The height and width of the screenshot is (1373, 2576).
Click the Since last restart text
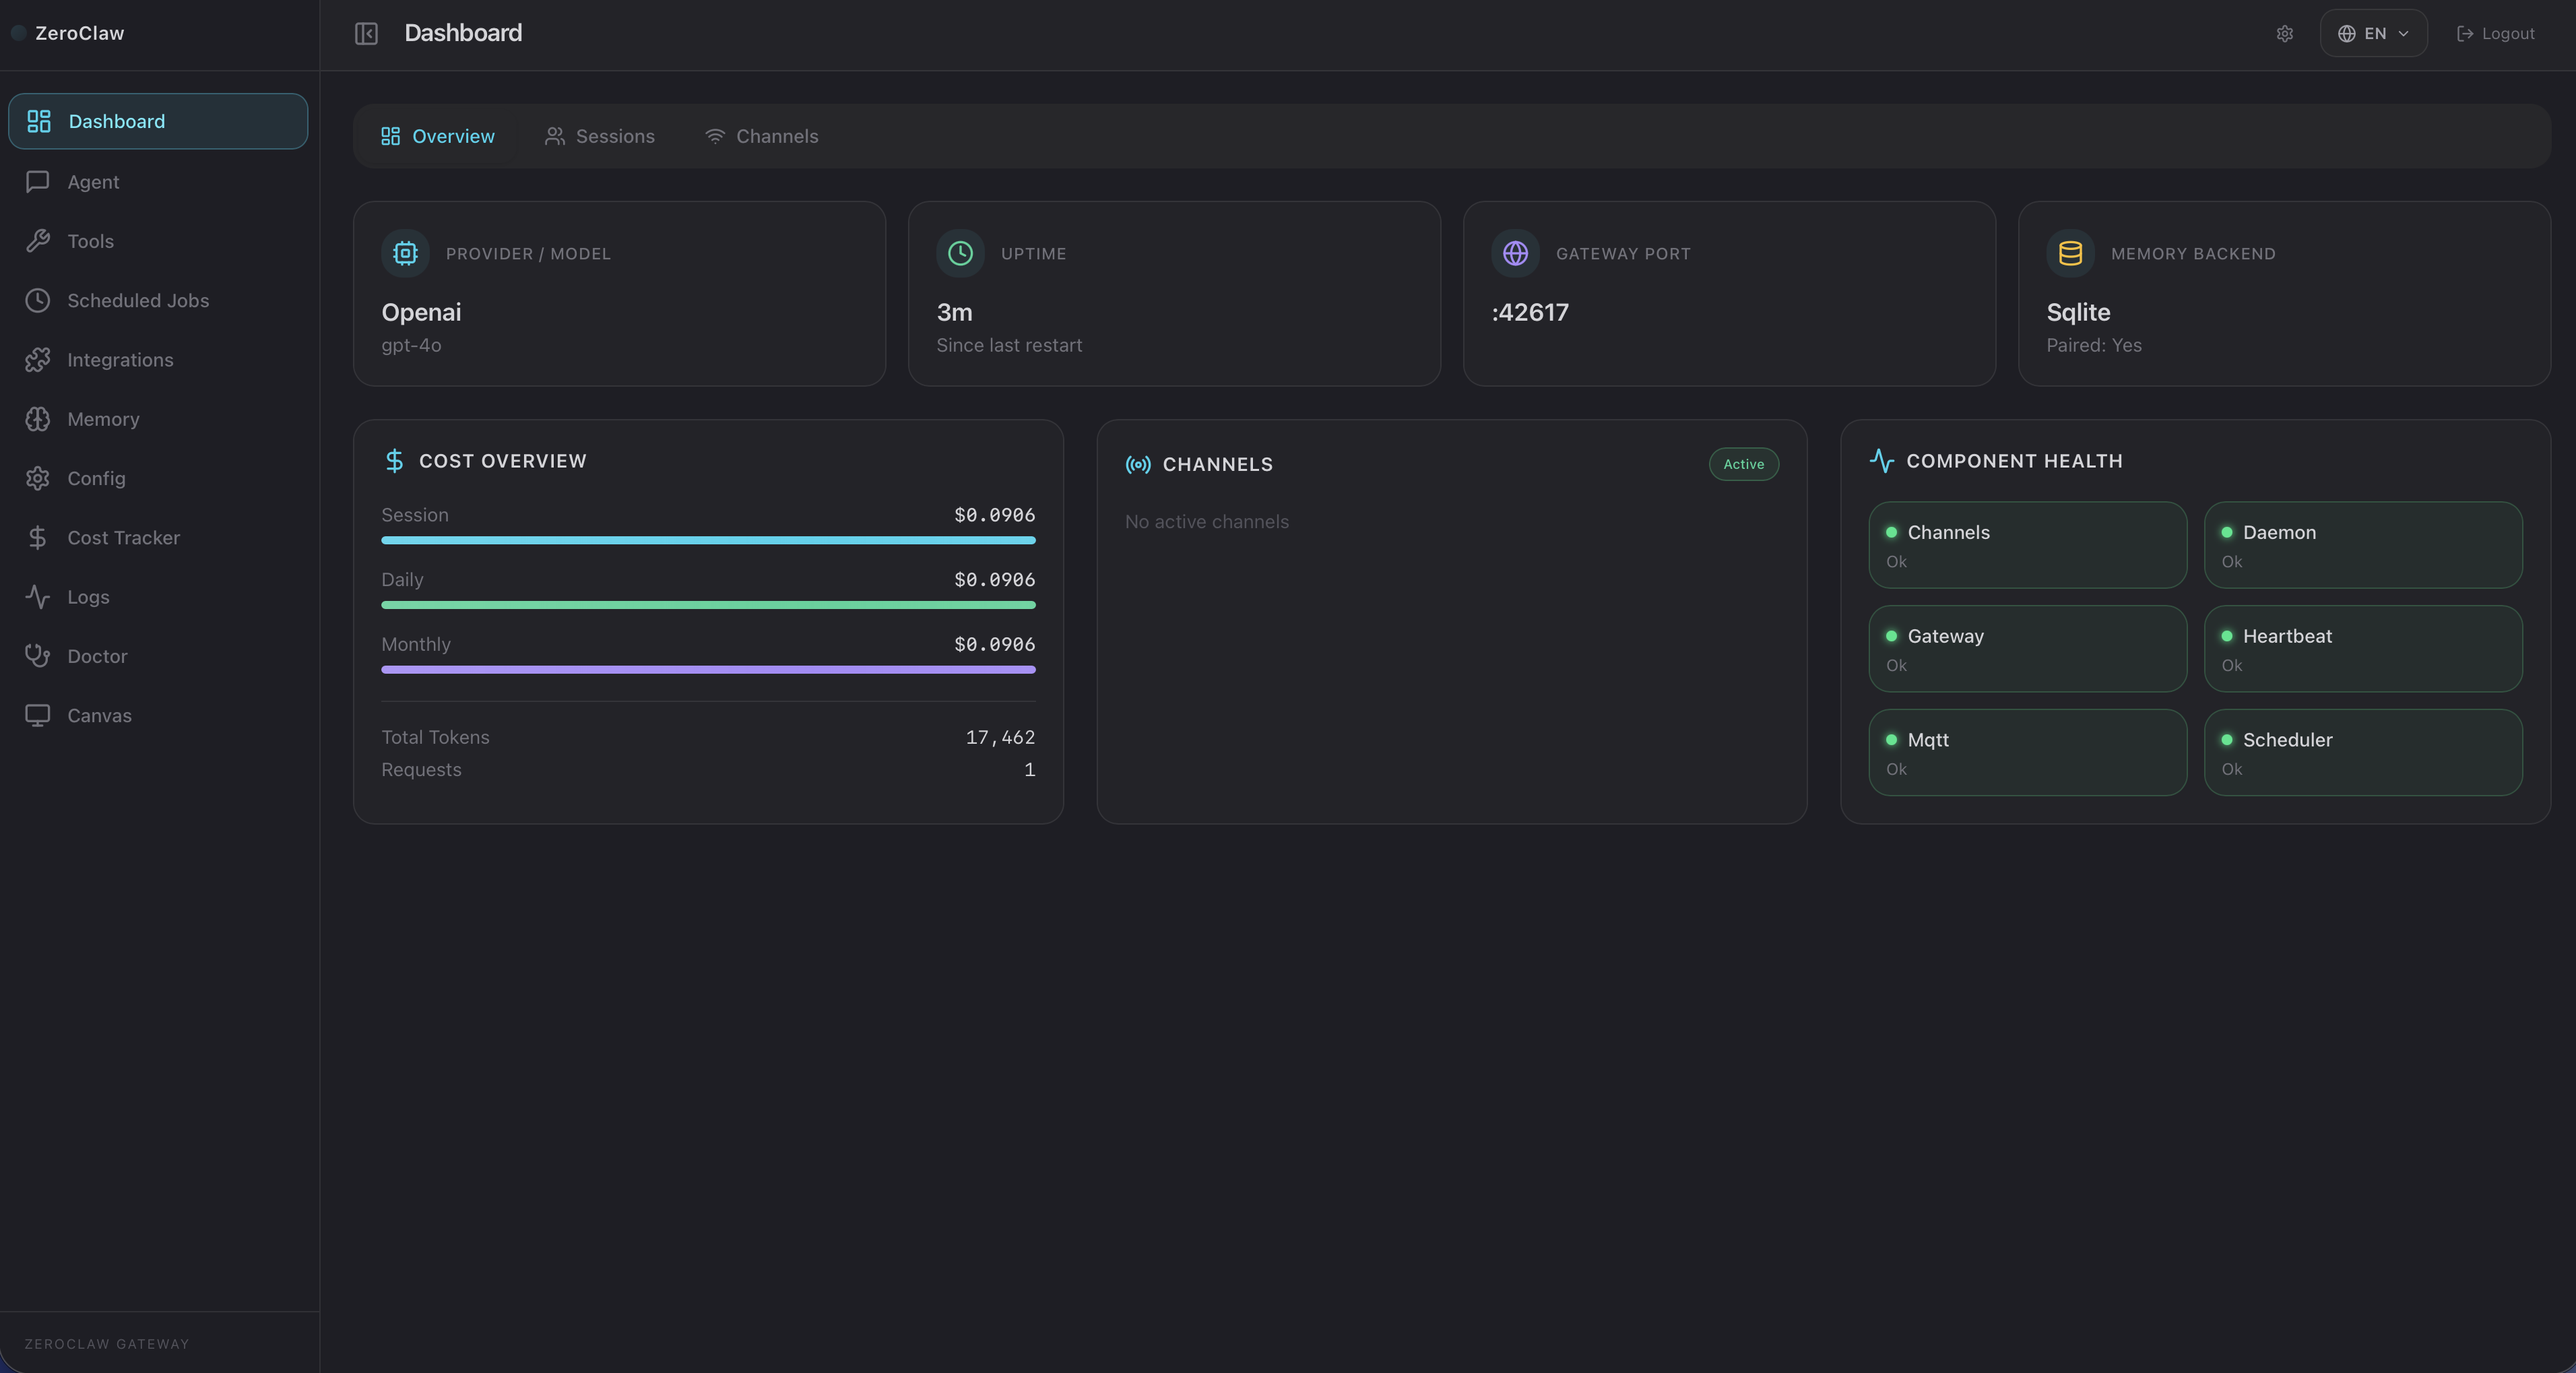click(x=1009, y=345)
